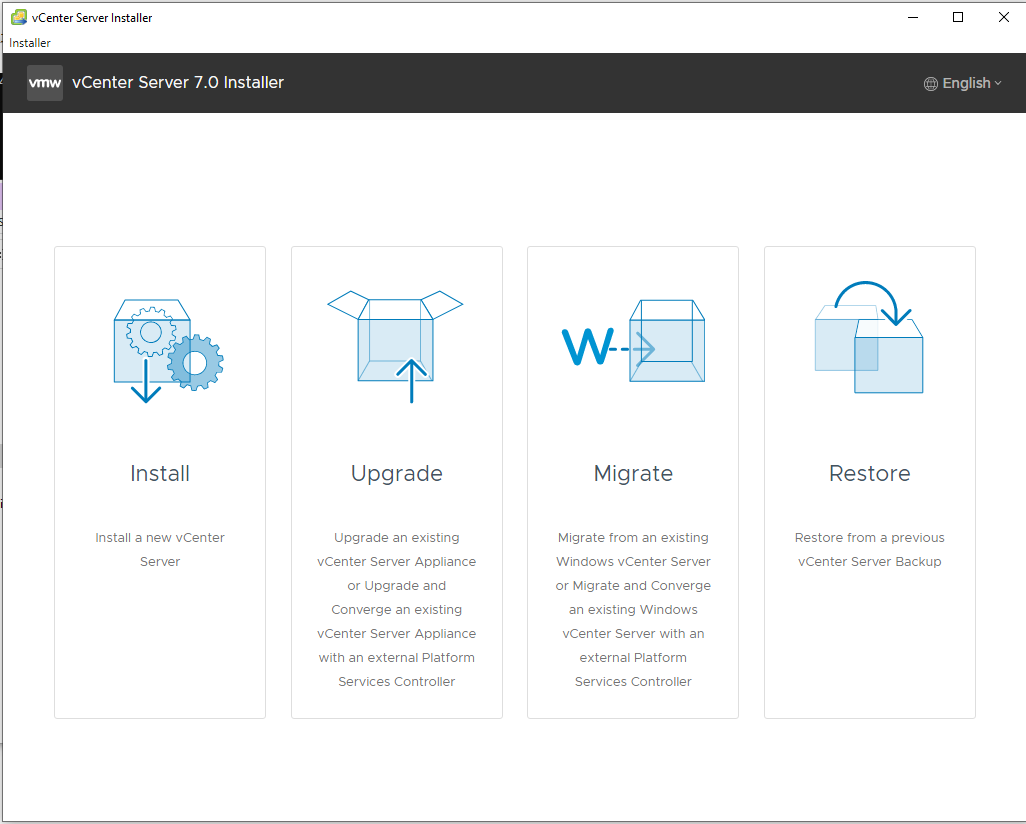Click the Install gears-and-box icon
The image size is (1026, 824).
[168, 351]
